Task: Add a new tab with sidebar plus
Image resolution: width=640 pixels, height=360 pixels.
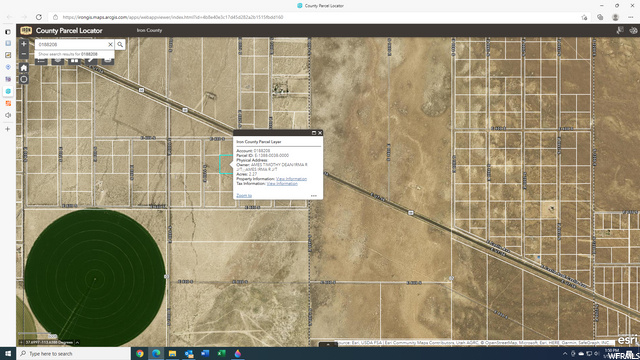Action: coord(7,129)
